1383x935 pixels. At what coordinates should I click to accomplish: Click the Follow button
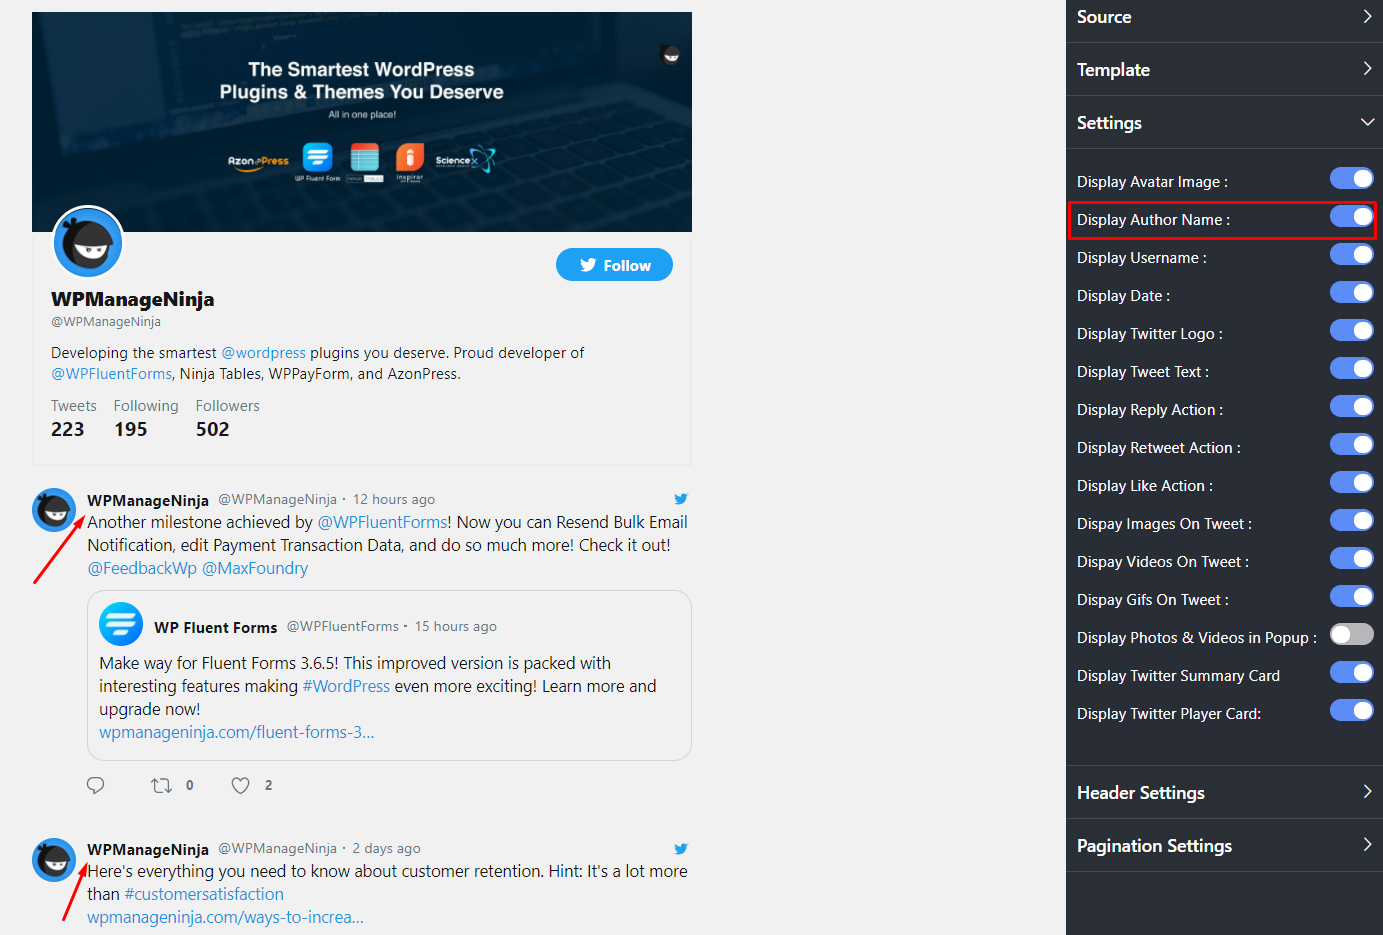(614, 265)
